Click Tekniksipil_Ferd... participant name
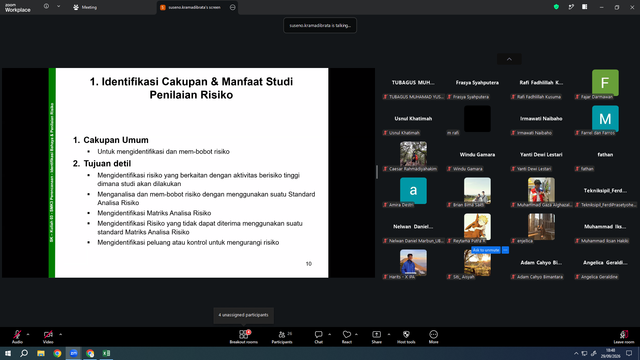This screenshot has height=360, width=640. click(605, 190)
